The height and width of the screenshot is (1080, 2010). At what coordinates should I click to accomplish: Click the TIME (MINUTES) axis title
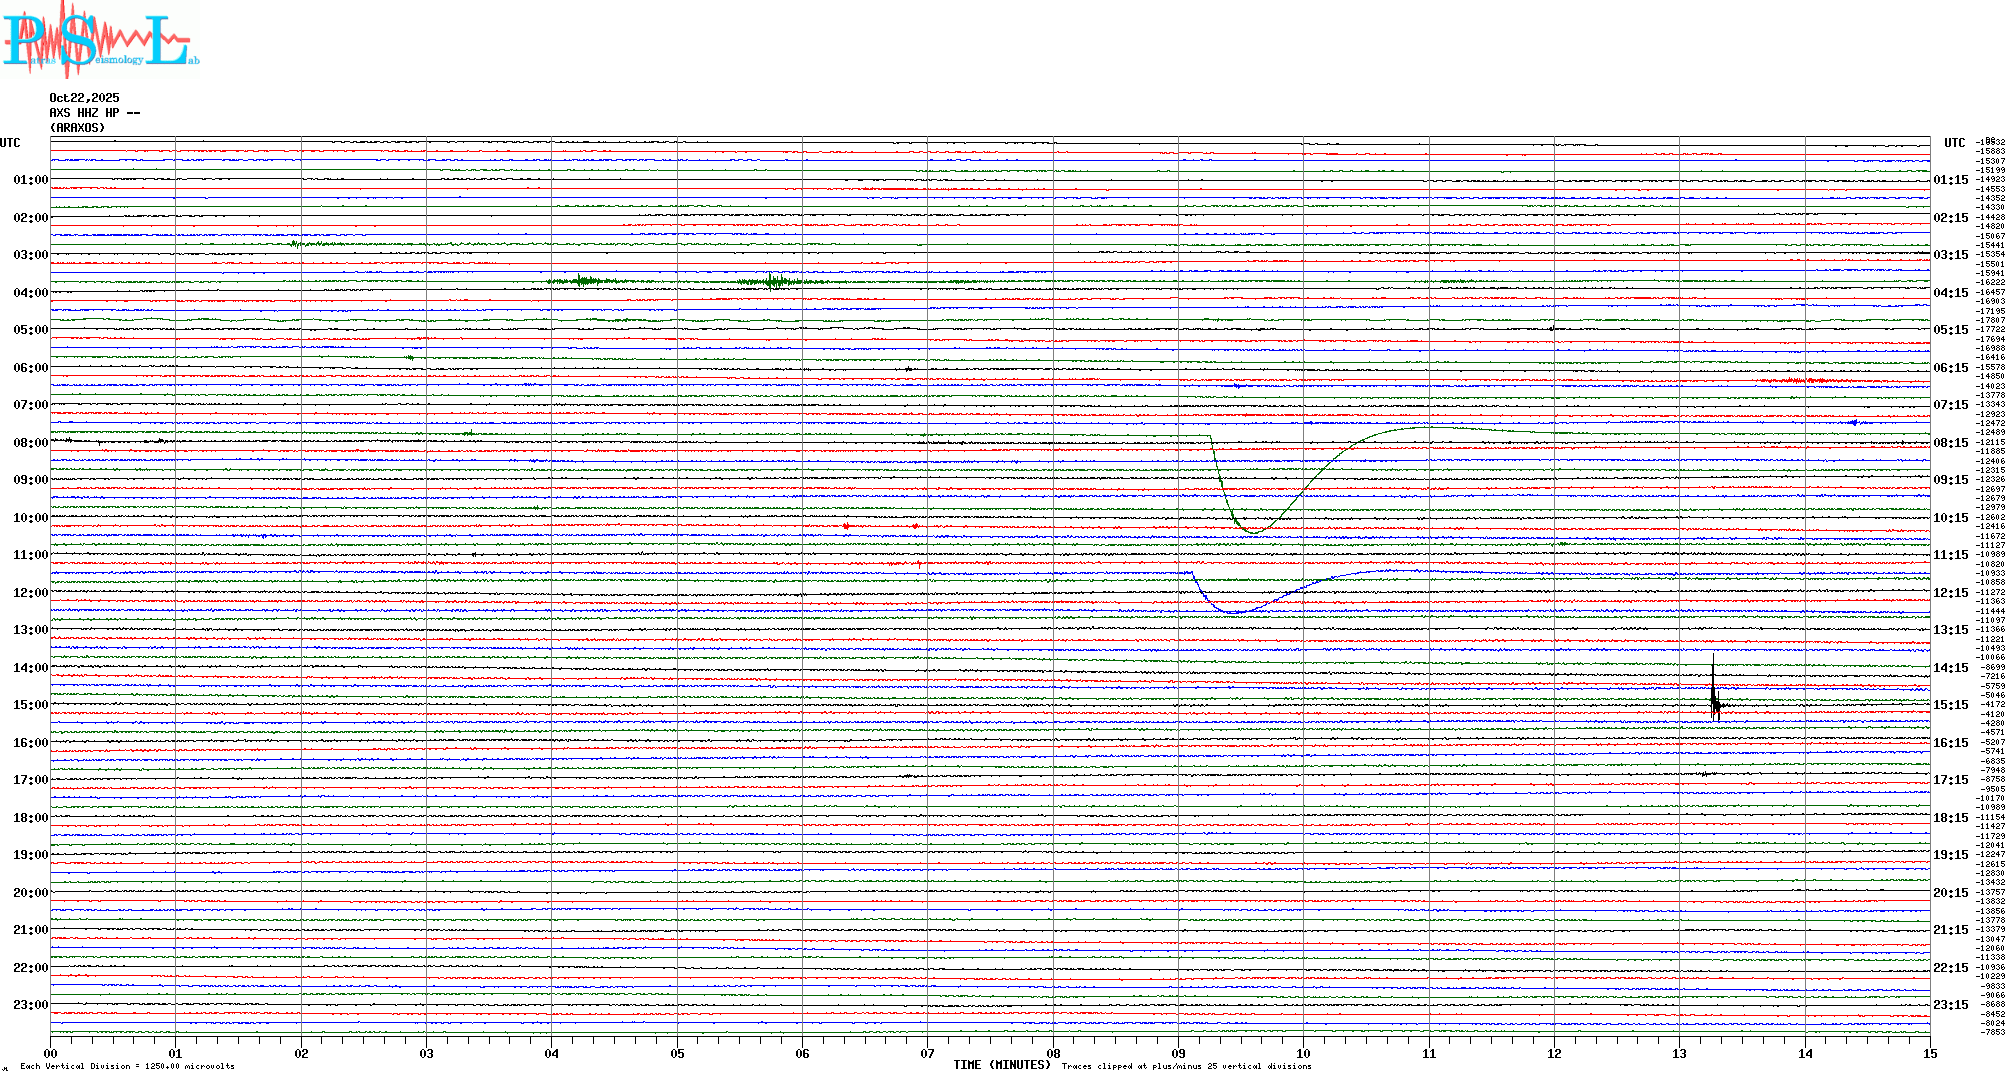(1001, 1065)
